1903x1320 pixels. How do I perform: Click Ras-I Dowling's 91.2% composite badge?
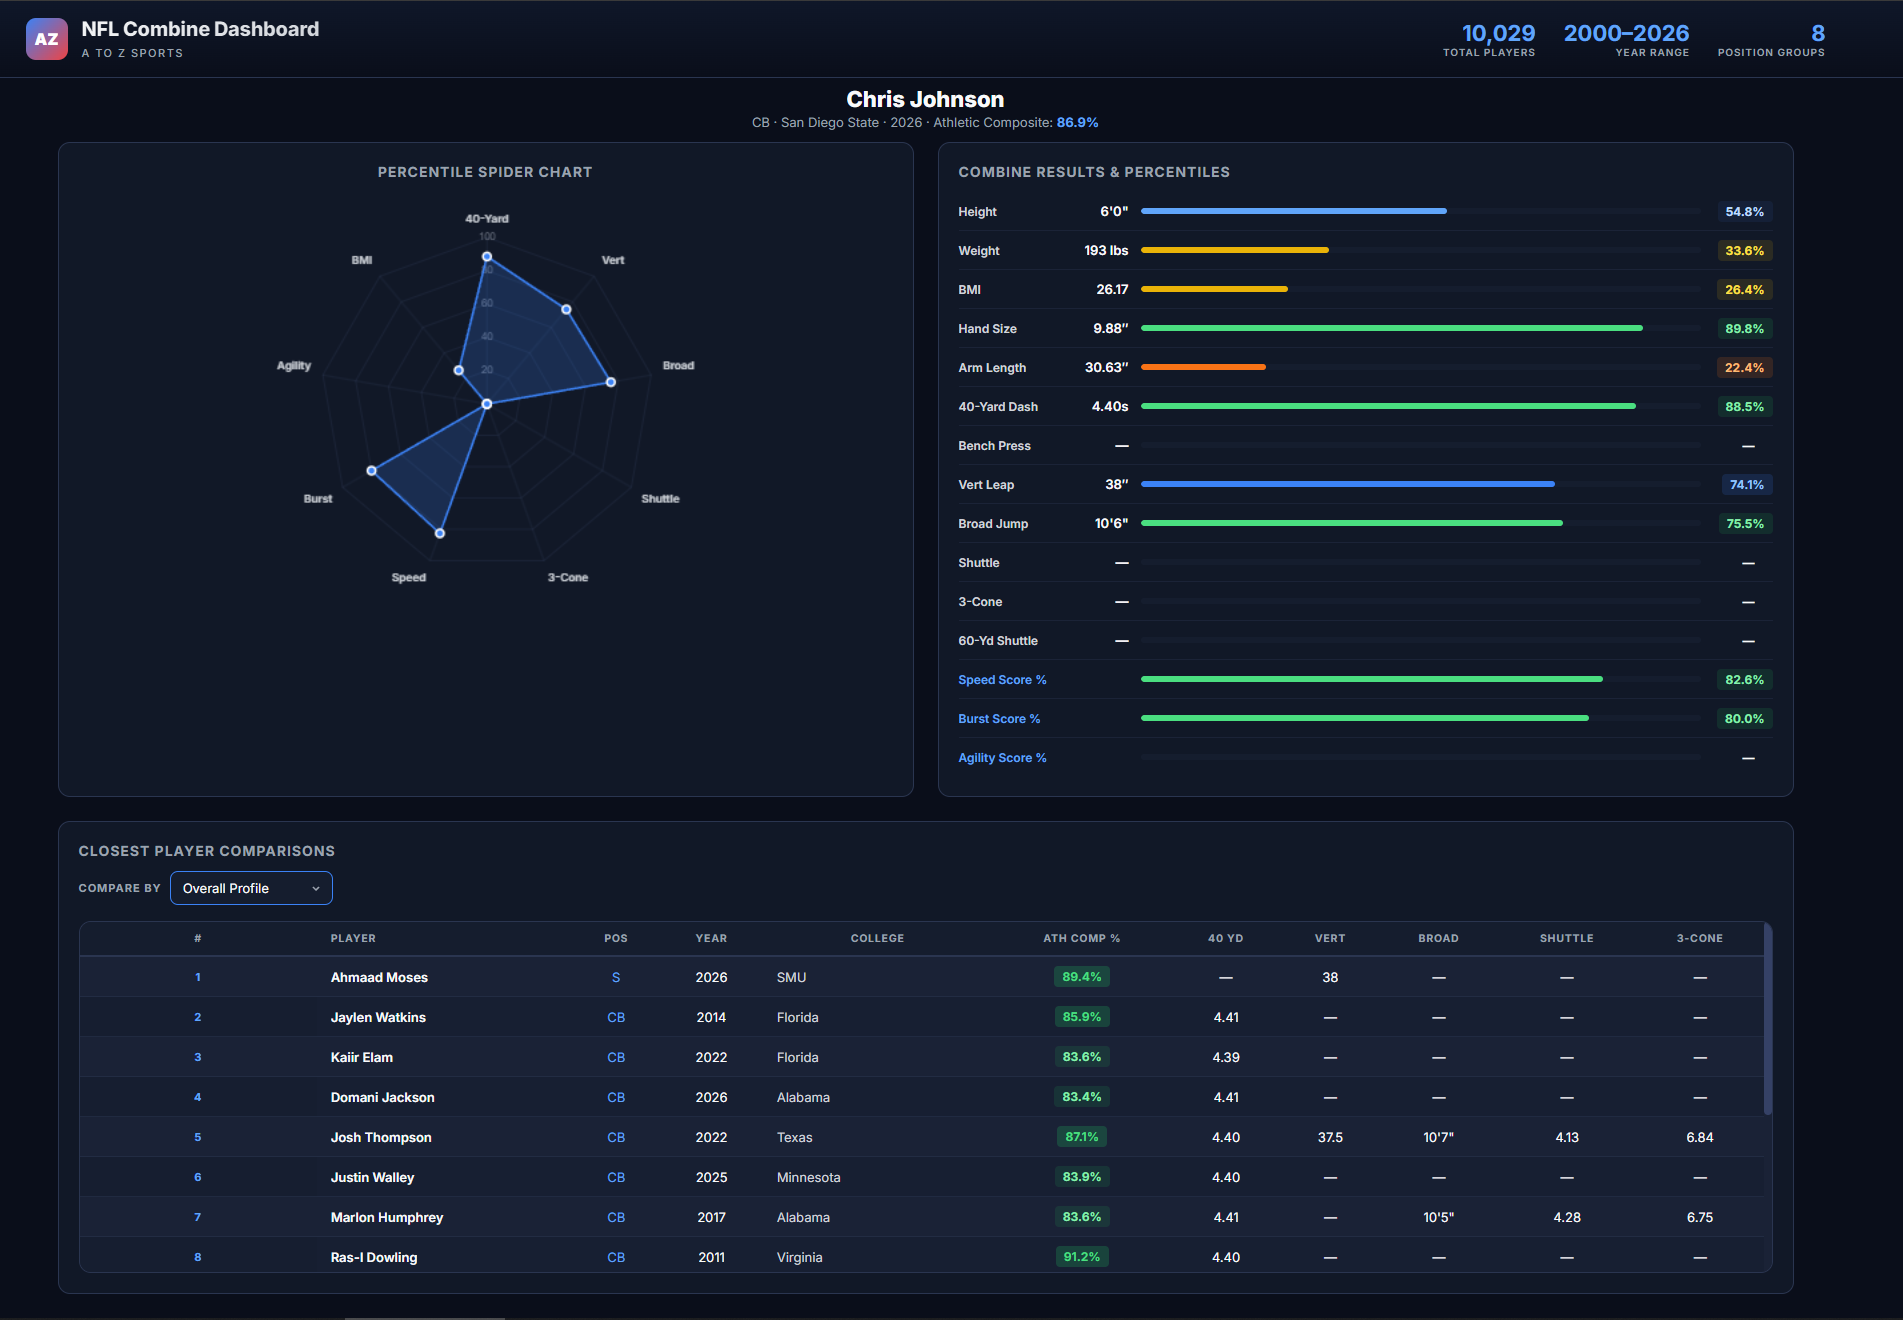1081,1257
